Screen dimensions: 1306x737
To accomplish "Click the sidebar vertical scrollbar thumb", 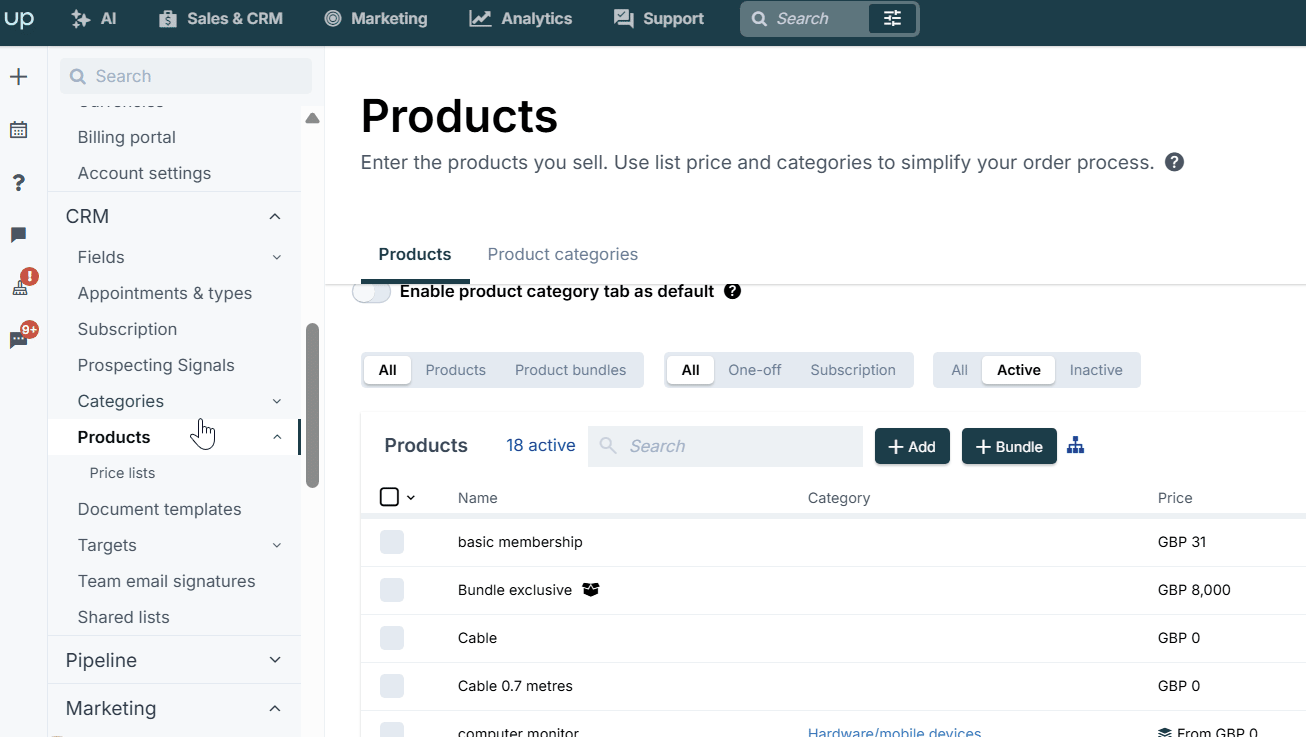I will (x=312, y=405).
